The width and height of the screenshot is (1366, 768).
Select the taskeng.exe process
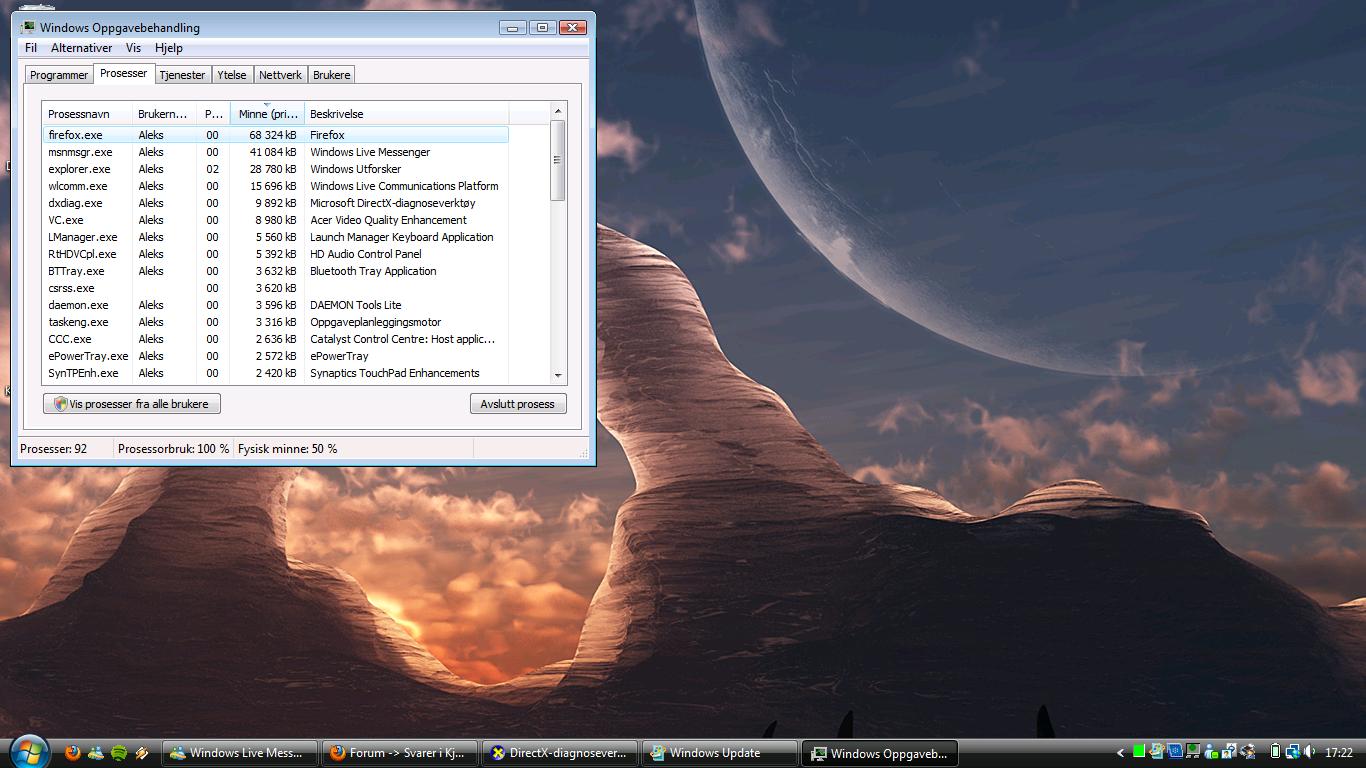tap(276, 322)
